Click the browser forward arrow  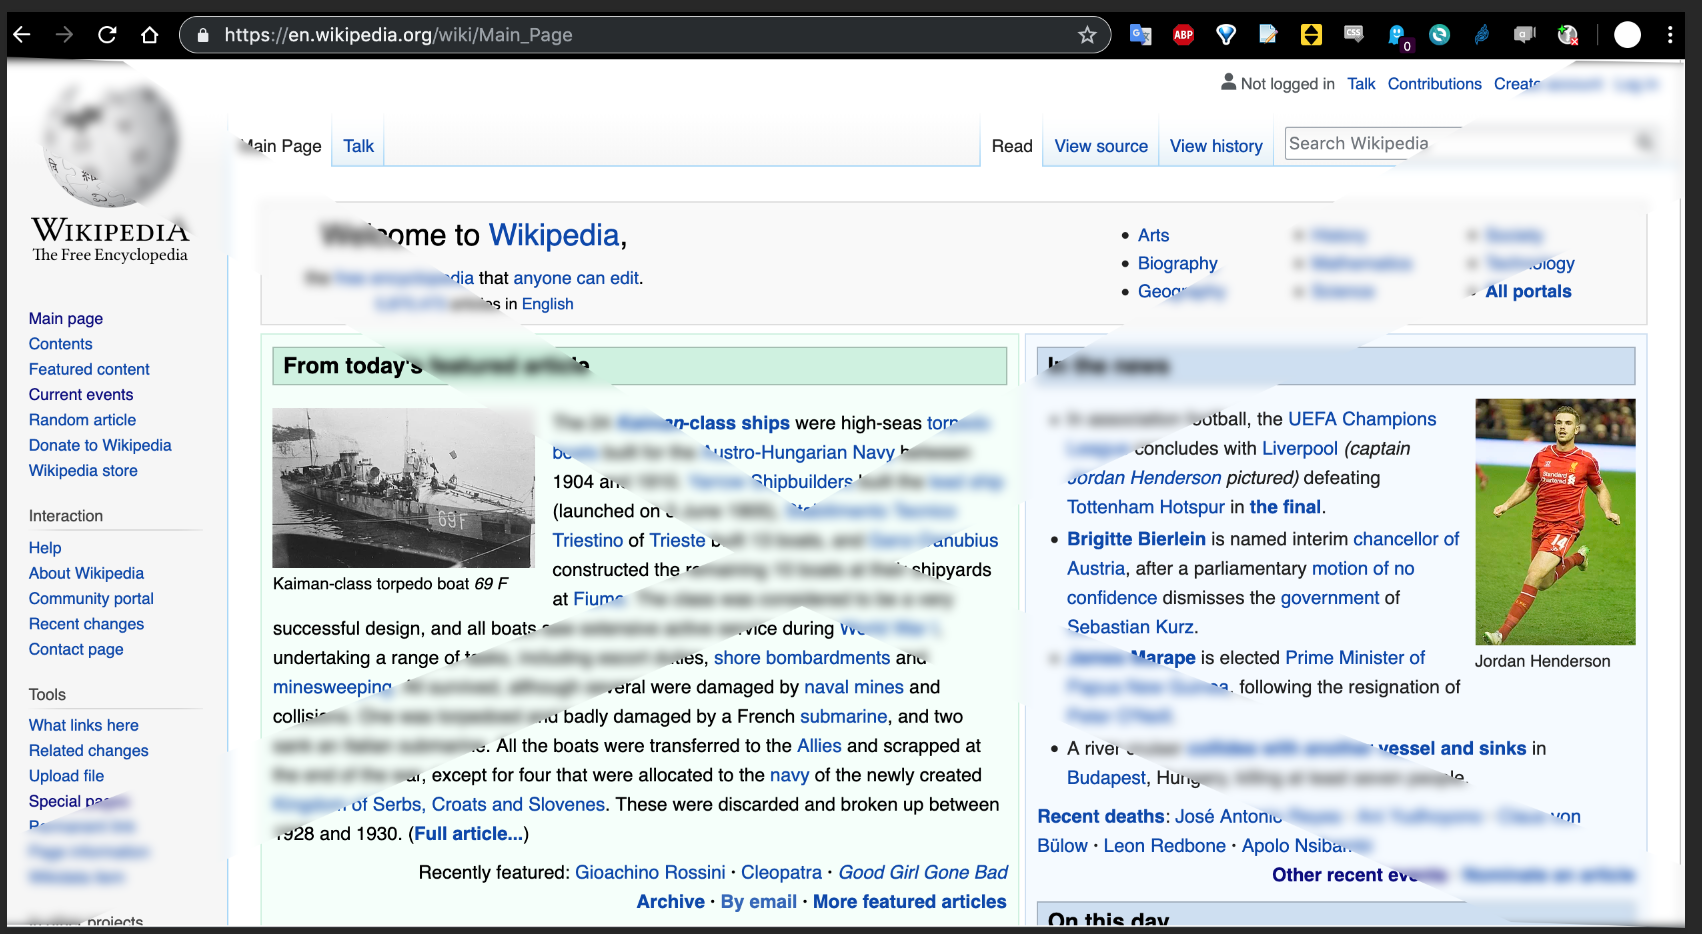[x=65, y=35]
